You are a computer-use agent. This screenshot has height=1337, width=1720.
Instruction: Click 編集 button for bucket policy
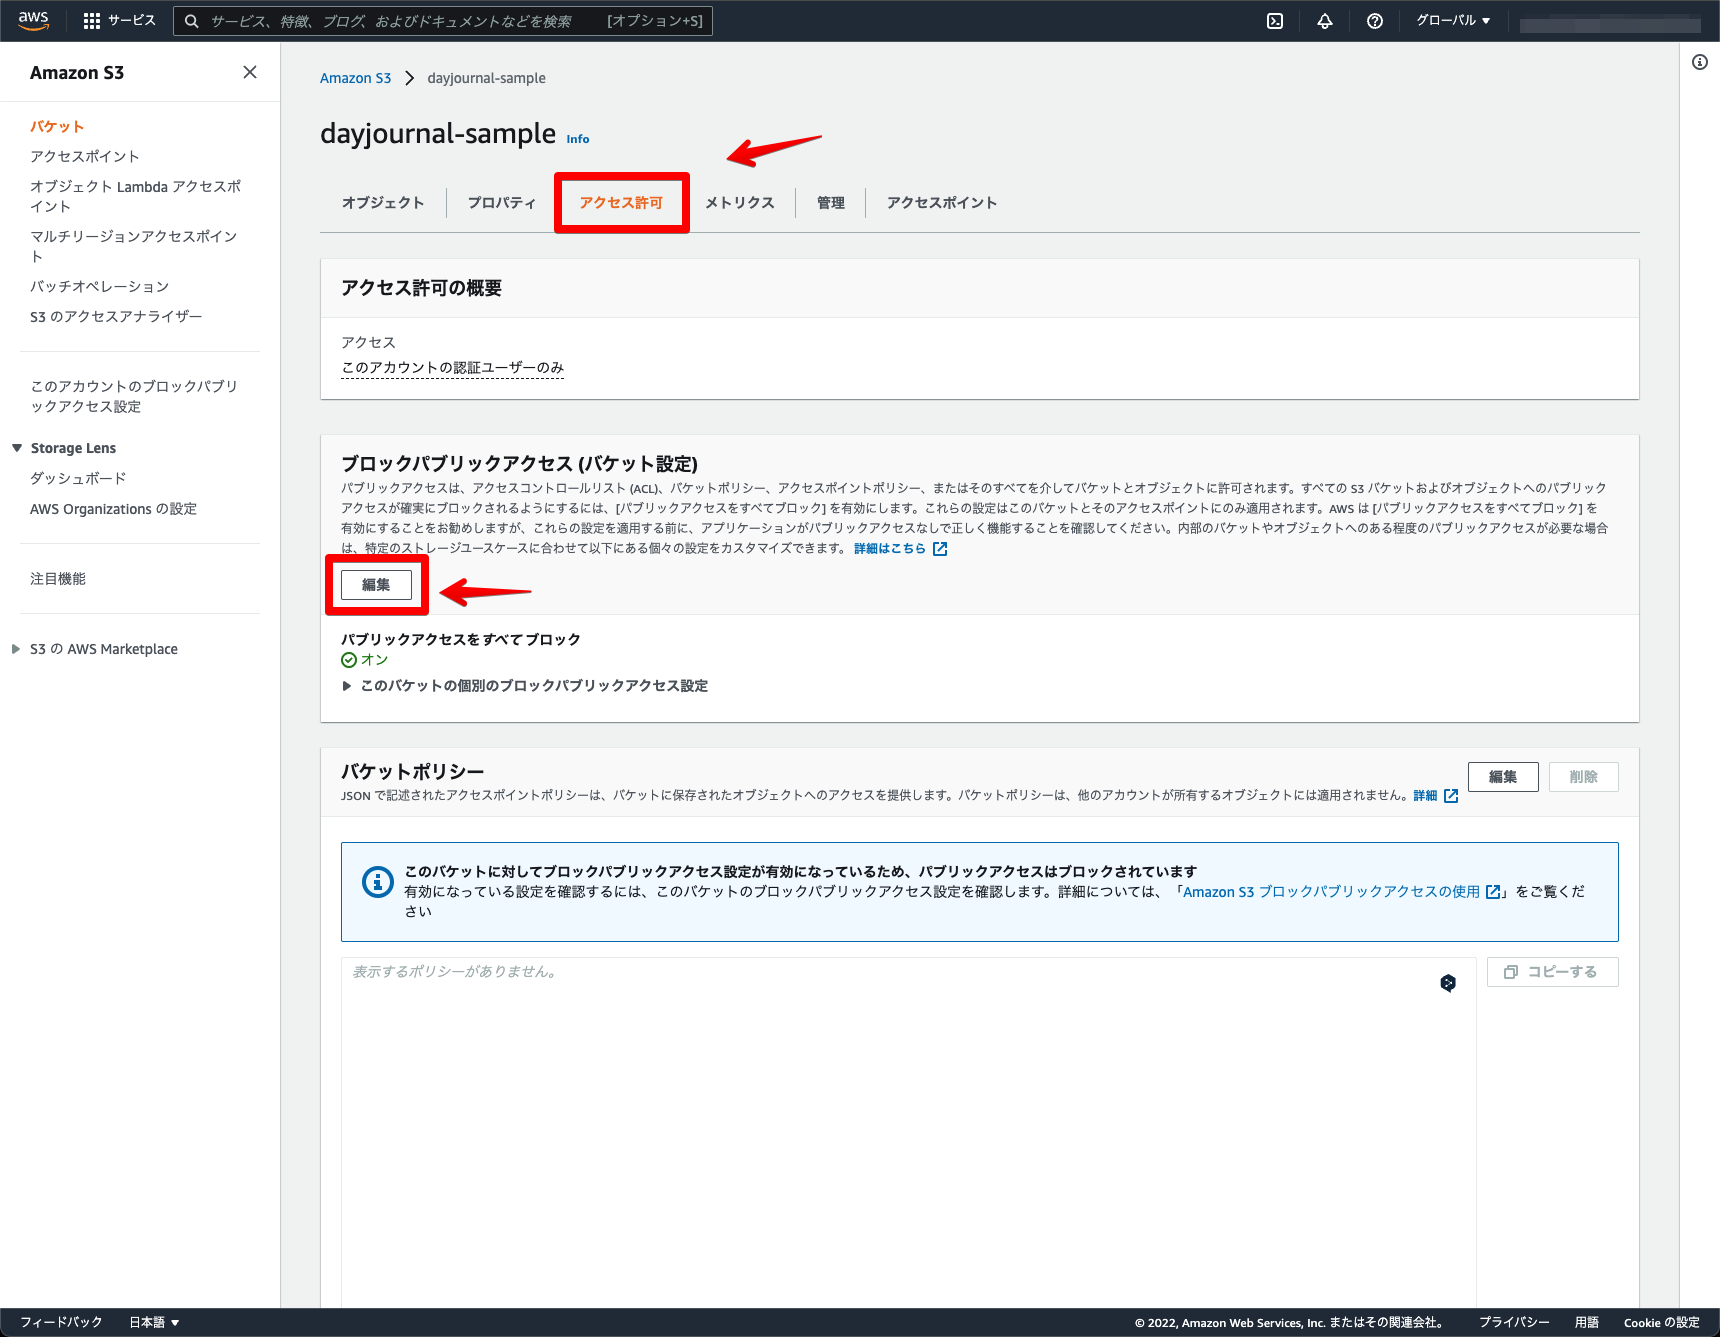[x=1503, y=777]
